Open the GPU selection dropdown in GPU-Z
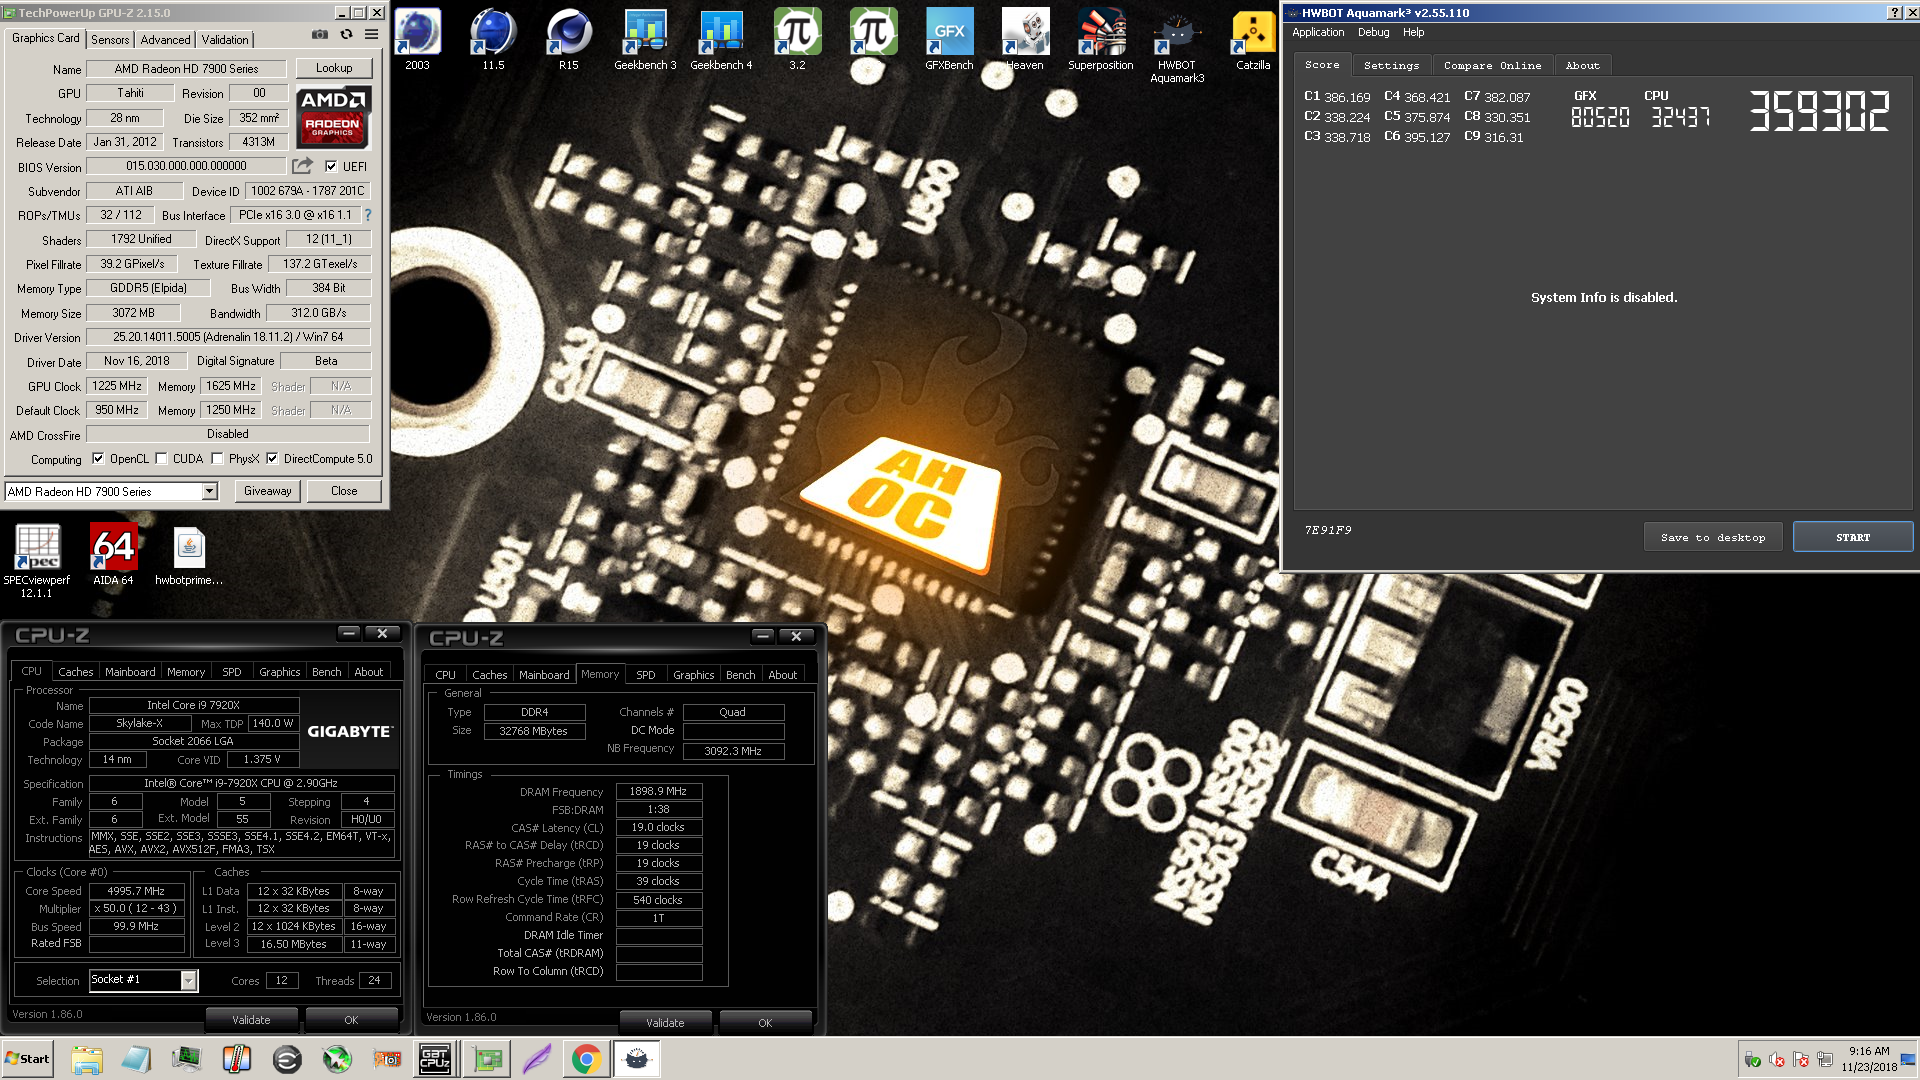 pos(210,491)
